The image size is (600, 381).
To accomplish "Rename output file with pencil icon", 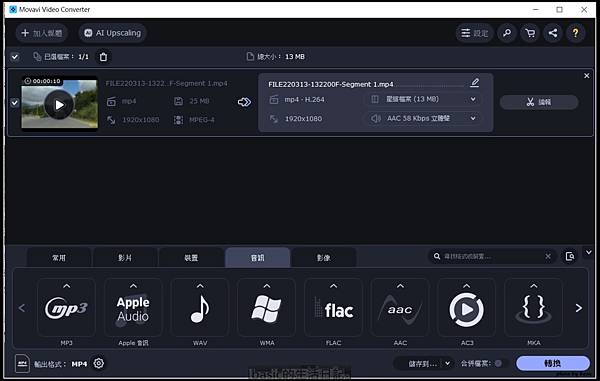I will click(x=474, y=82).
